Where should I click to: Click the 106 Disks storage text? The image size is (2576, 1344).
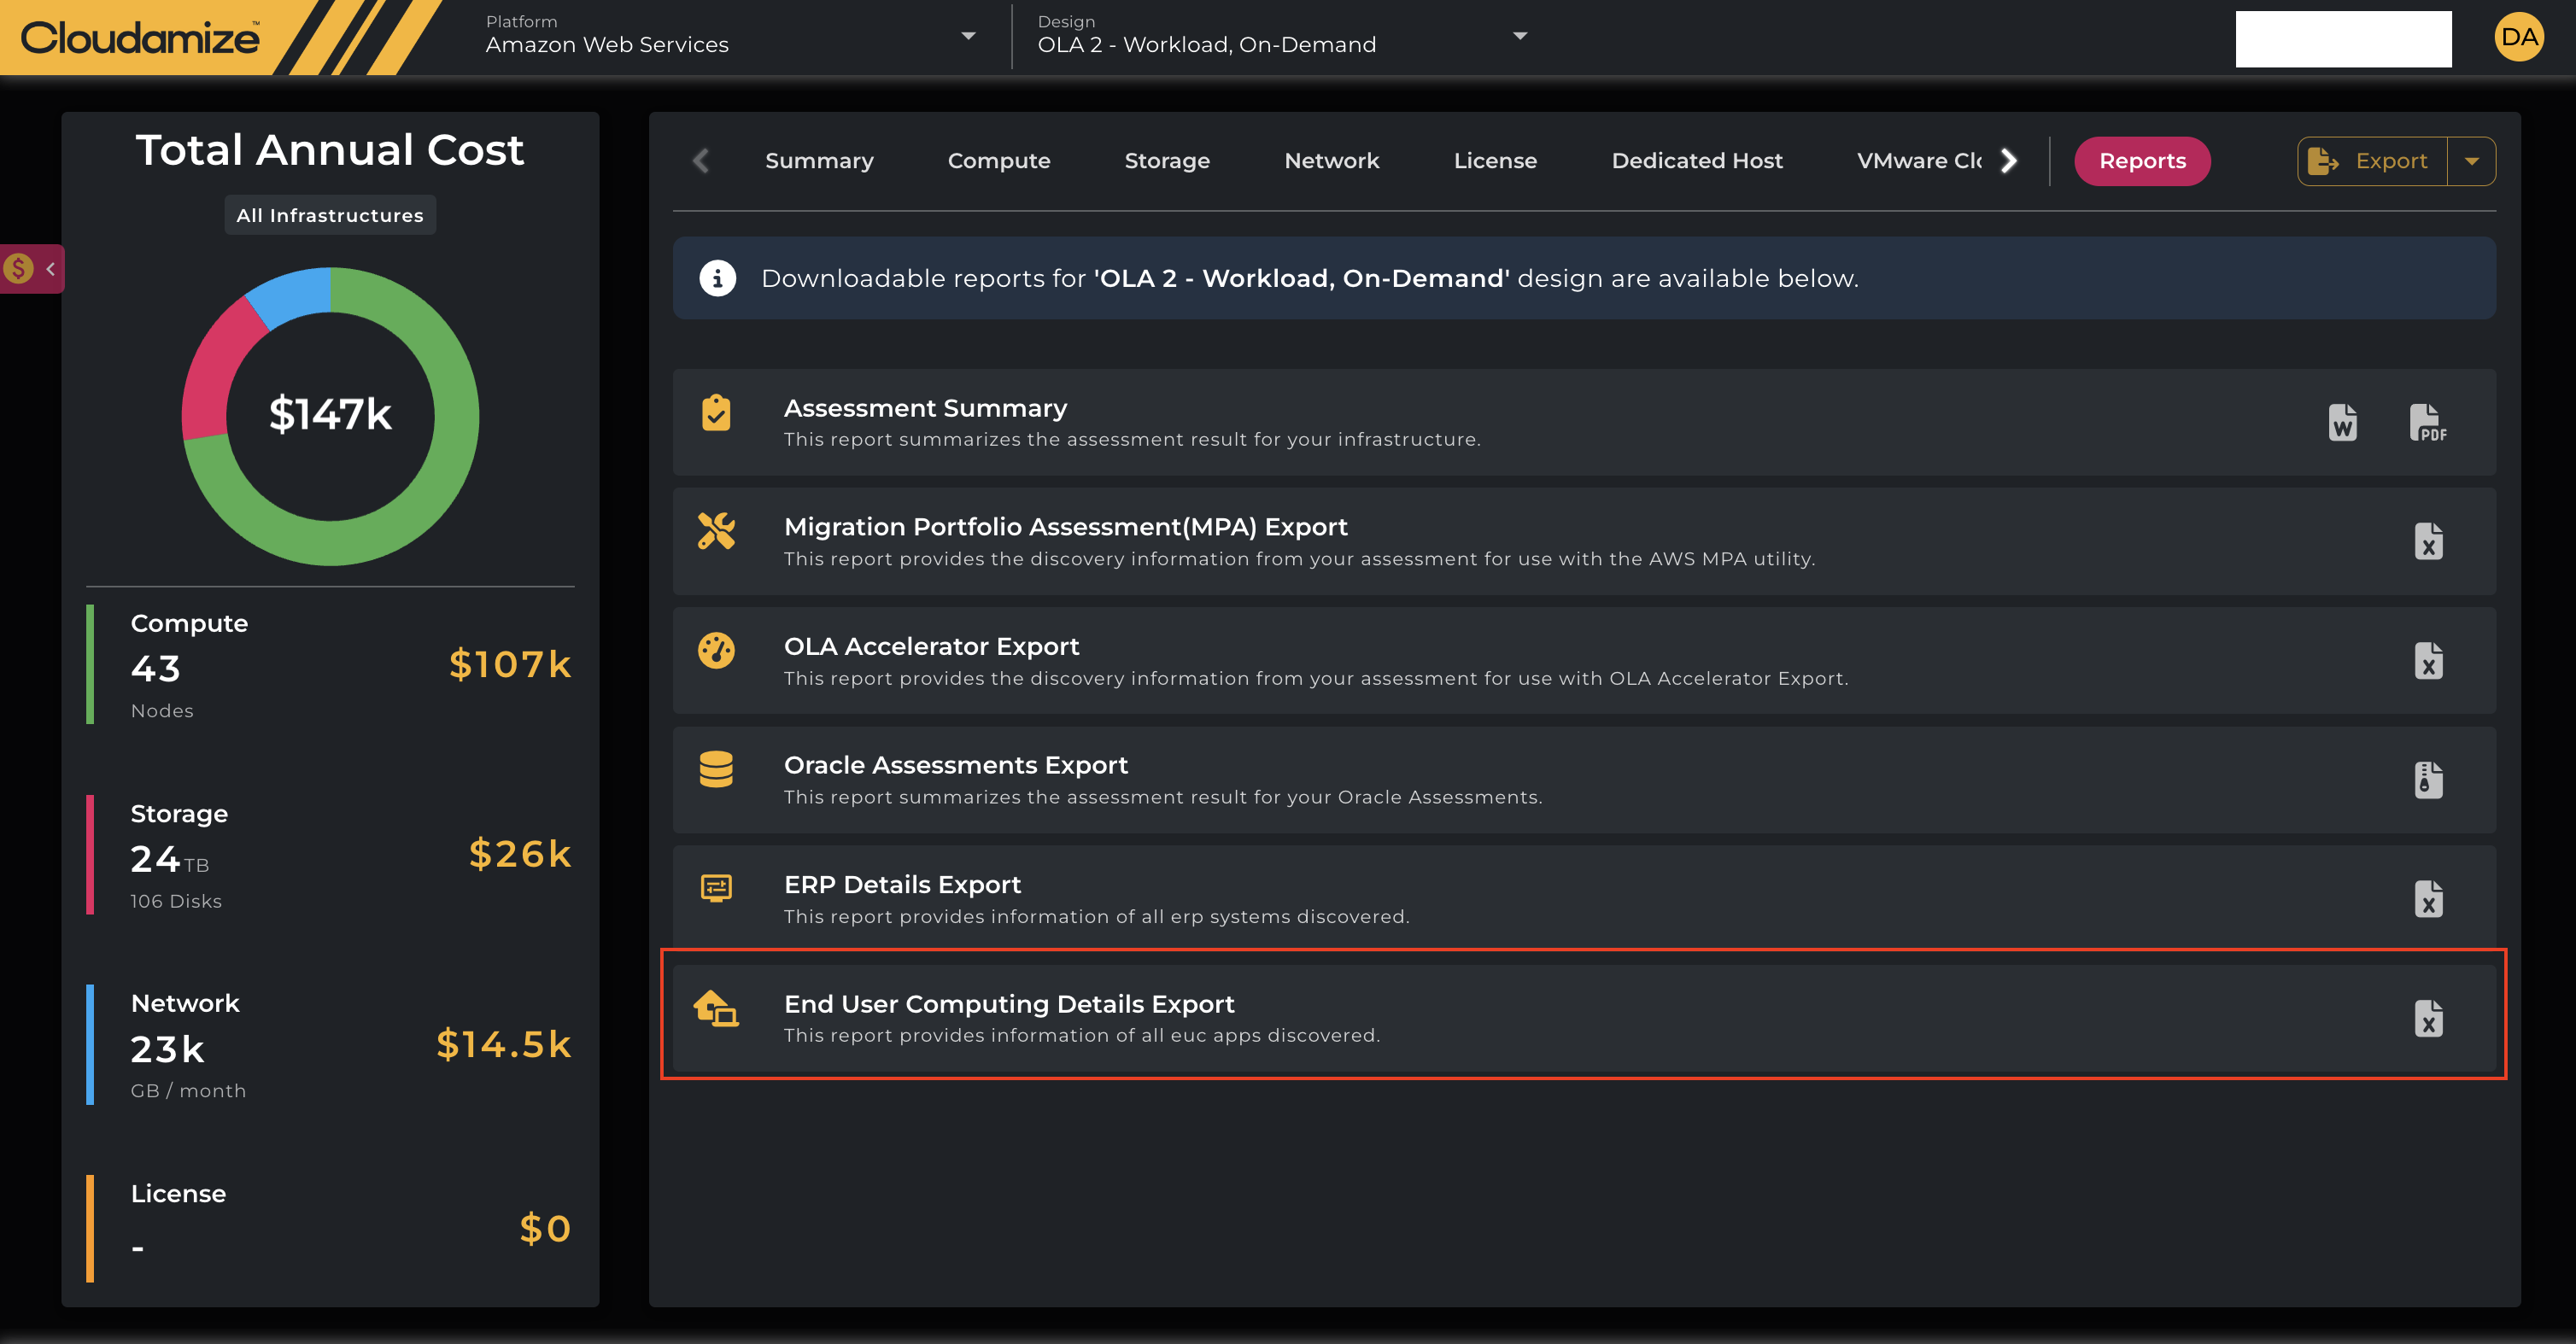(176, 901)
